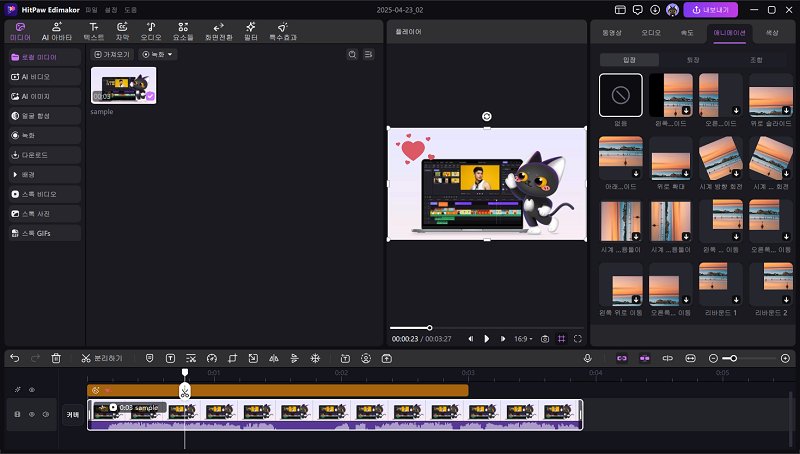Open the 16:9 aspect ratio dropdown
The image size is (800, 454).
(x=522, y=339)
